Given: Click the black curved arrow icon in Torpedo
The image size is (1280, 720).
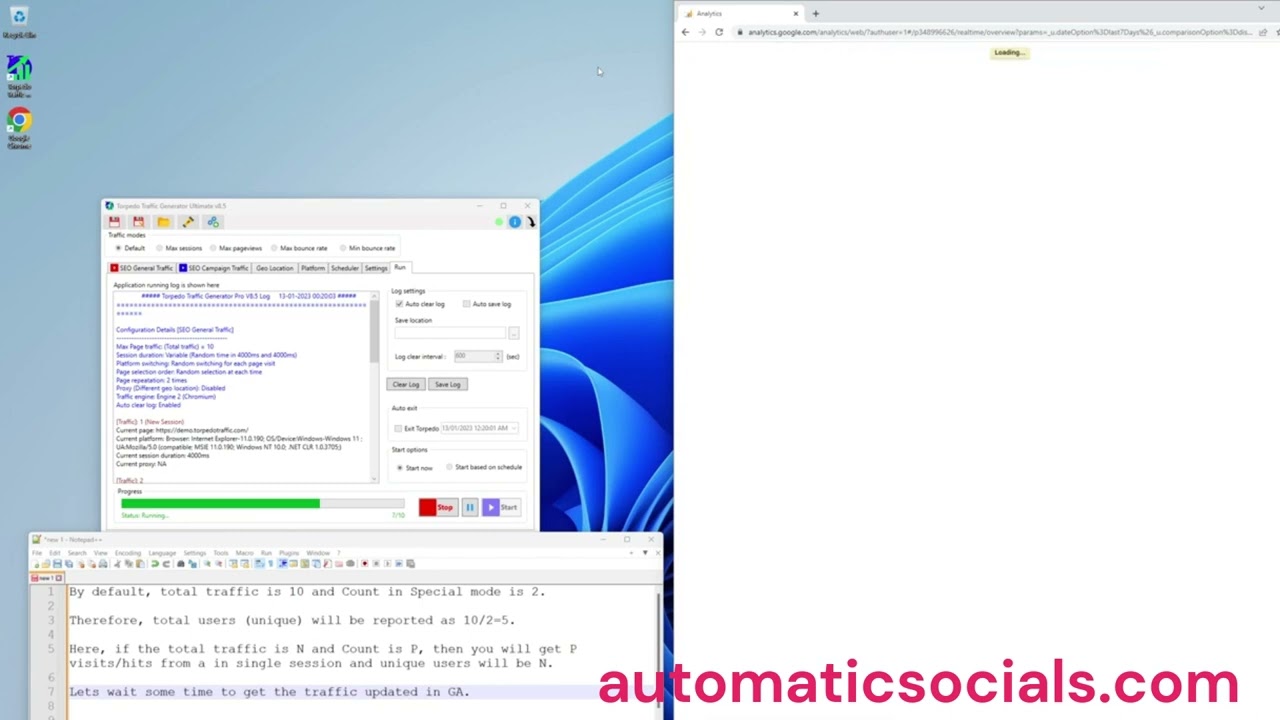Looking at the screenshot, I should (531, 222).
